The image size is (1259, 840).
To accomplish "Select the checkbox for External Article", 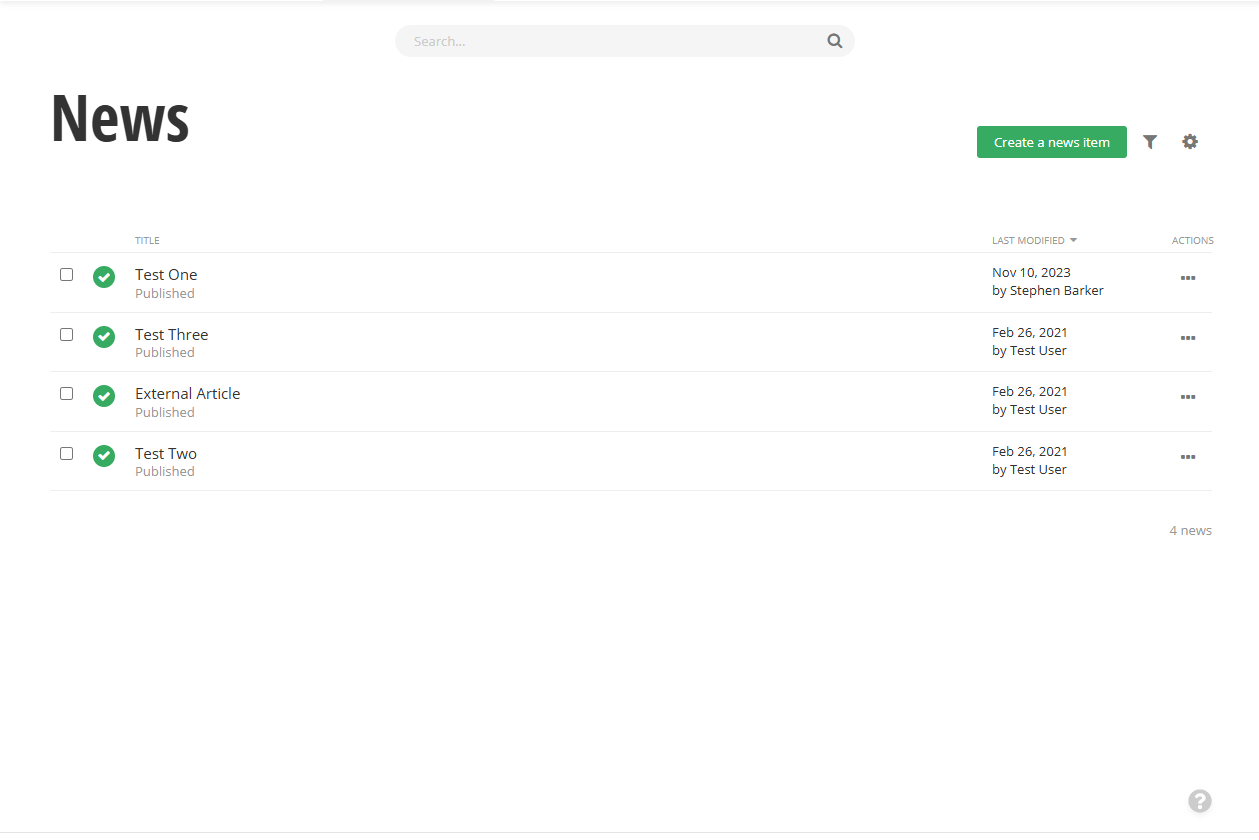I will (66, 393).
